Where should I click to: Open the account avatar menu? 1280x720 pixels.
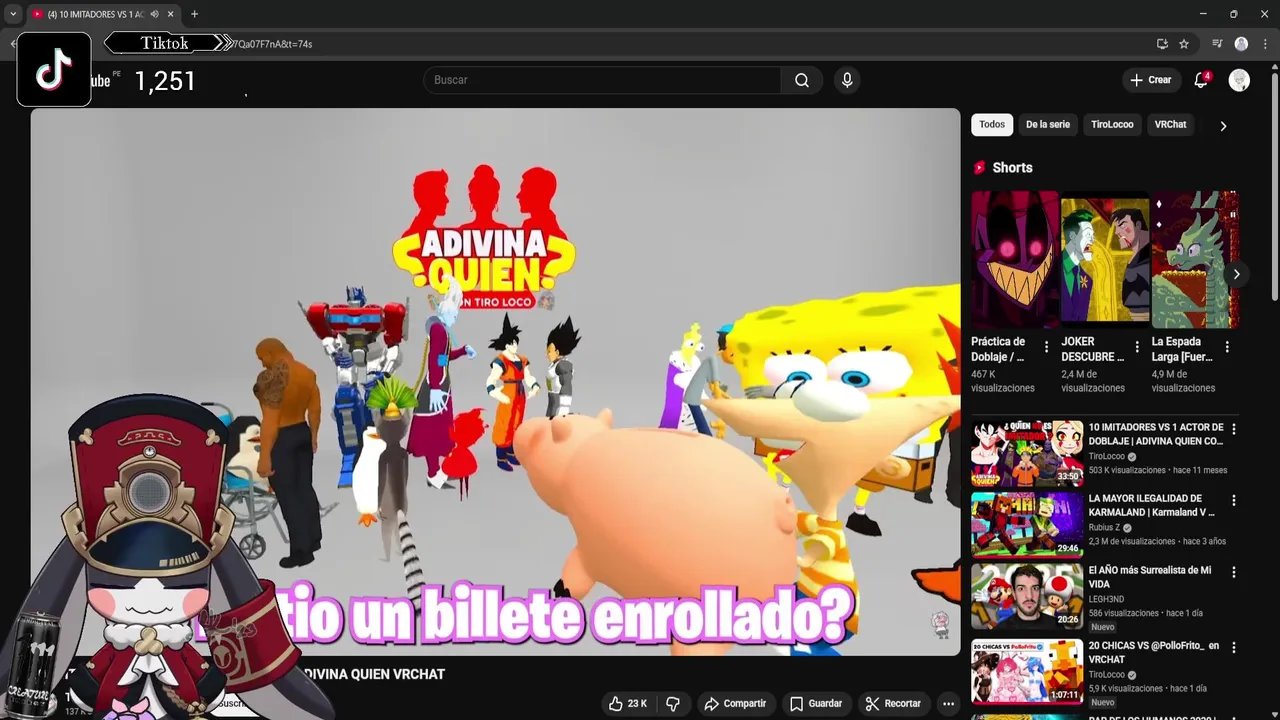coord(1239,80)
